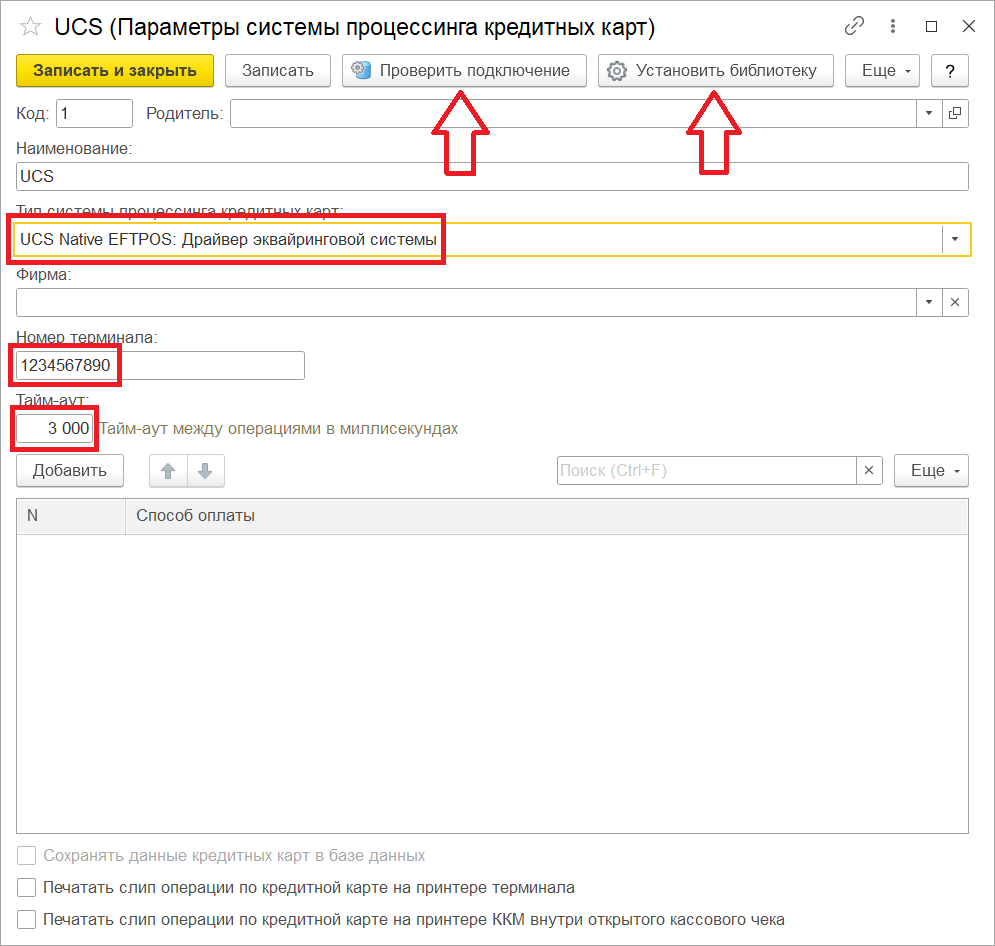Install the library with Установить библиотеку

tap(716, 70)
